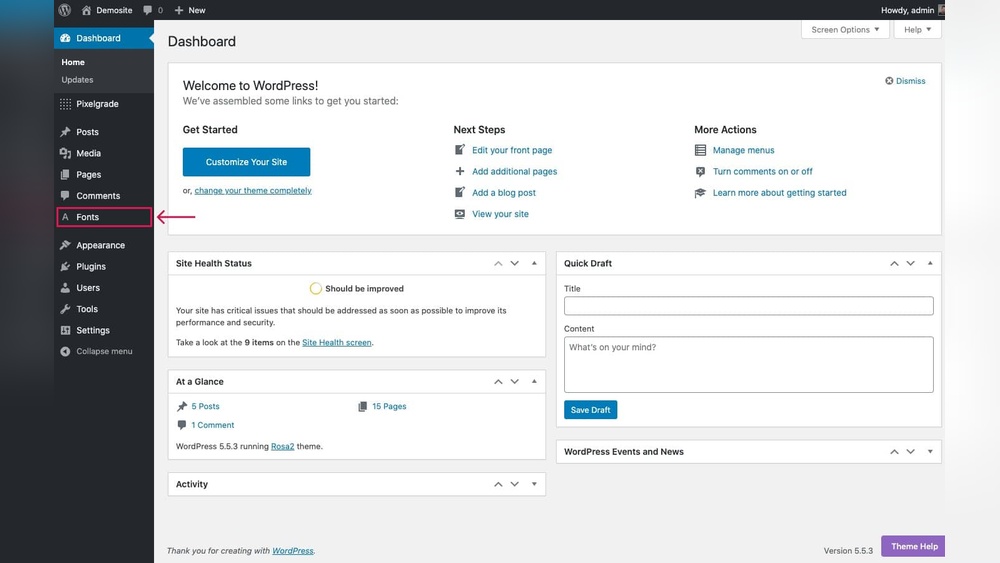Click the Fonts letter A icon

65,217
